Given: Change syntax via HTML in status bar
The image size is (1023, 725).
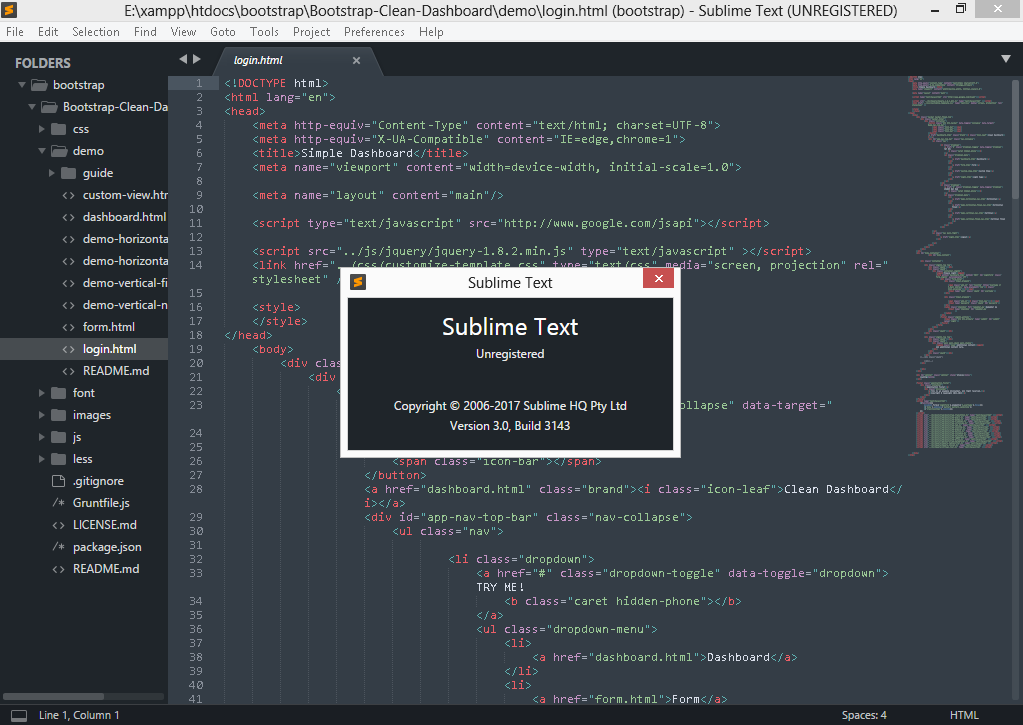Looking at the screenshot, I should tap(964, 715).
